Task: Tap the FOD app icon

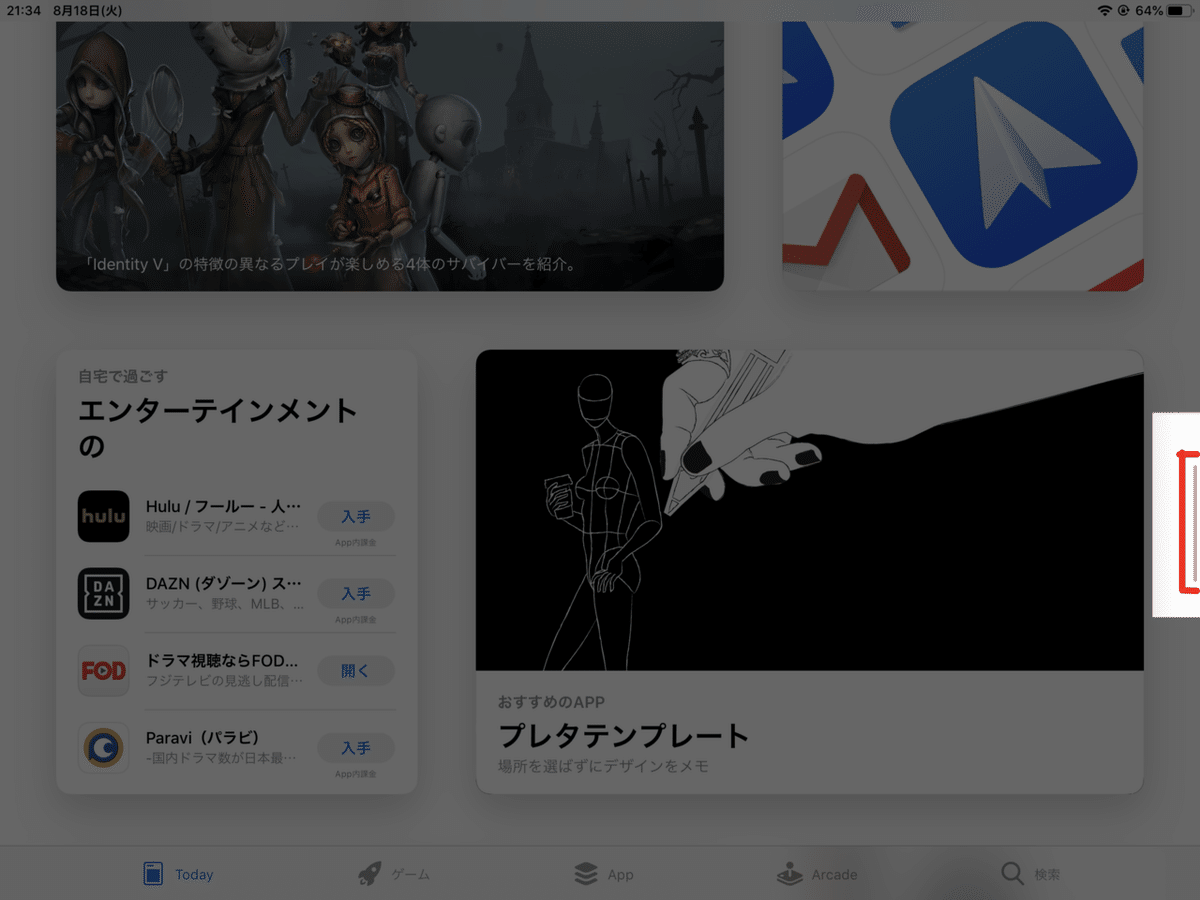Action: tap(103, 670)
